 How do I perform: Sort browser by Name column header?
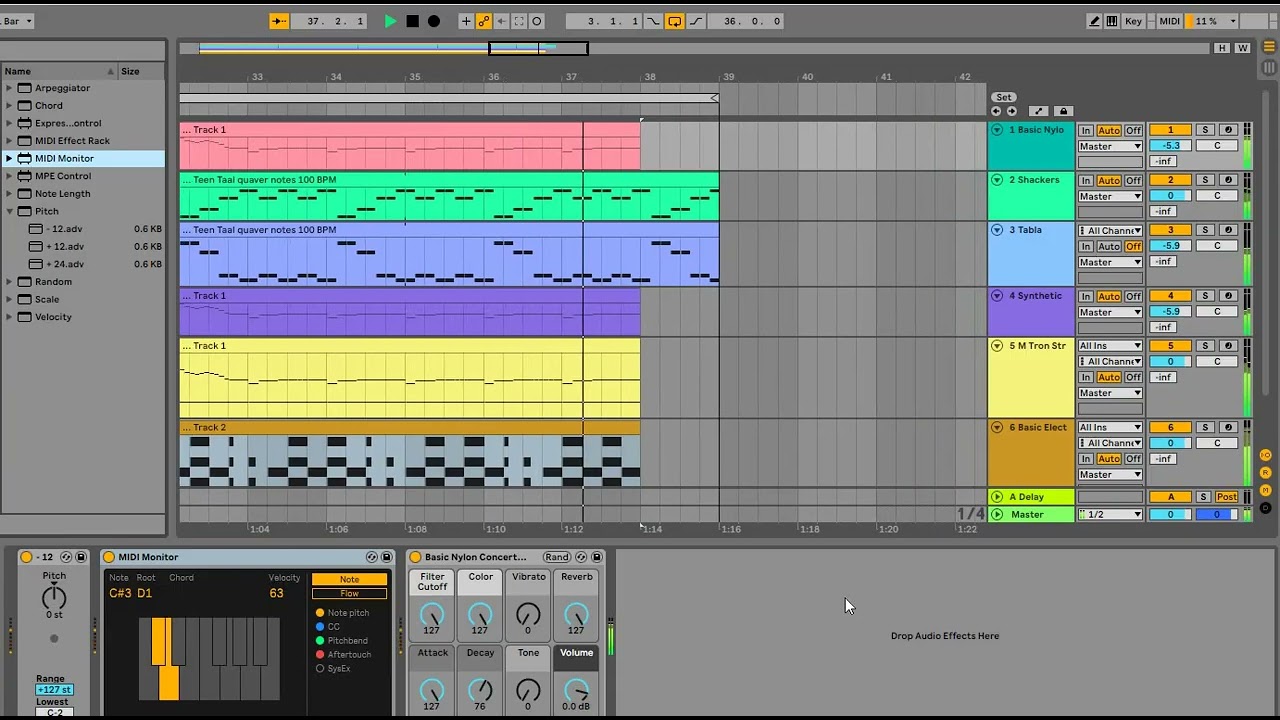pos(59,71)
